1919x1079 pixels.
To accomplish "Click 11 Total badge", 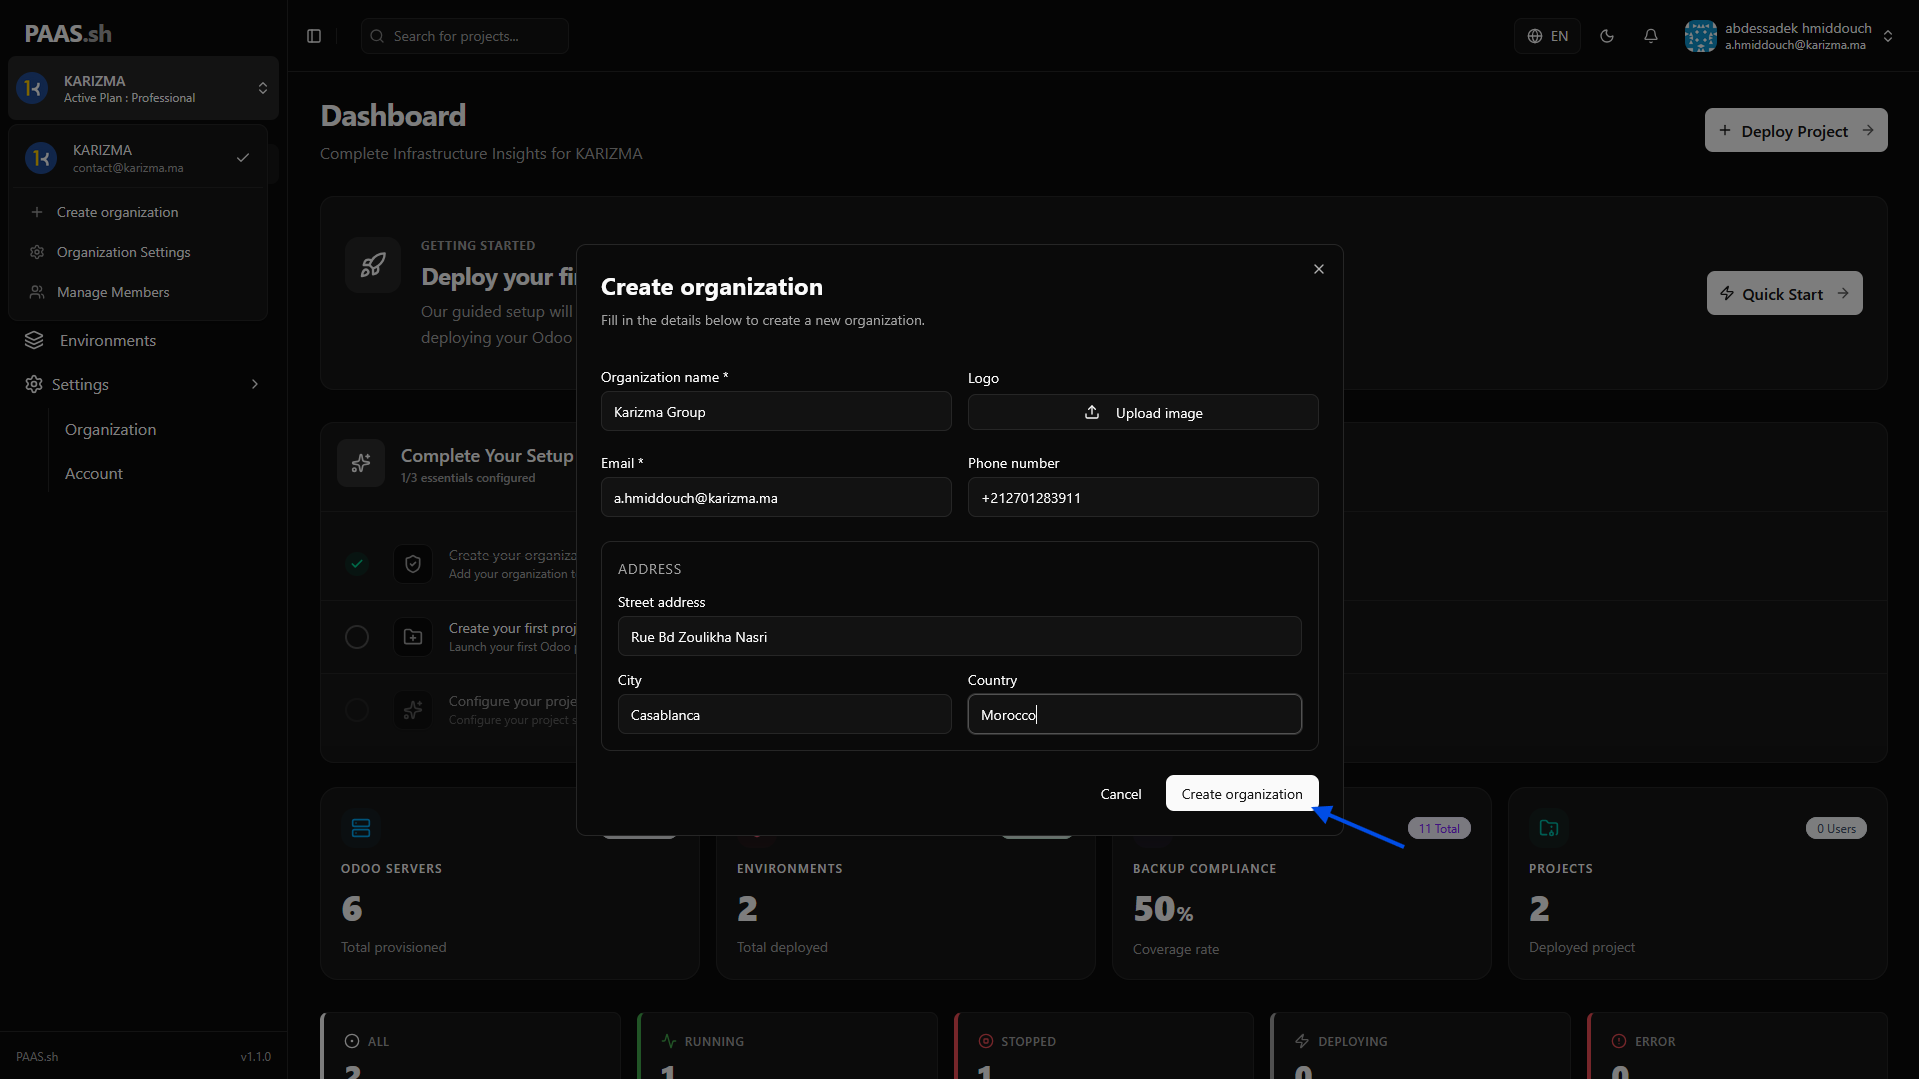I will pyautogui.click(x=1439, y=828).
